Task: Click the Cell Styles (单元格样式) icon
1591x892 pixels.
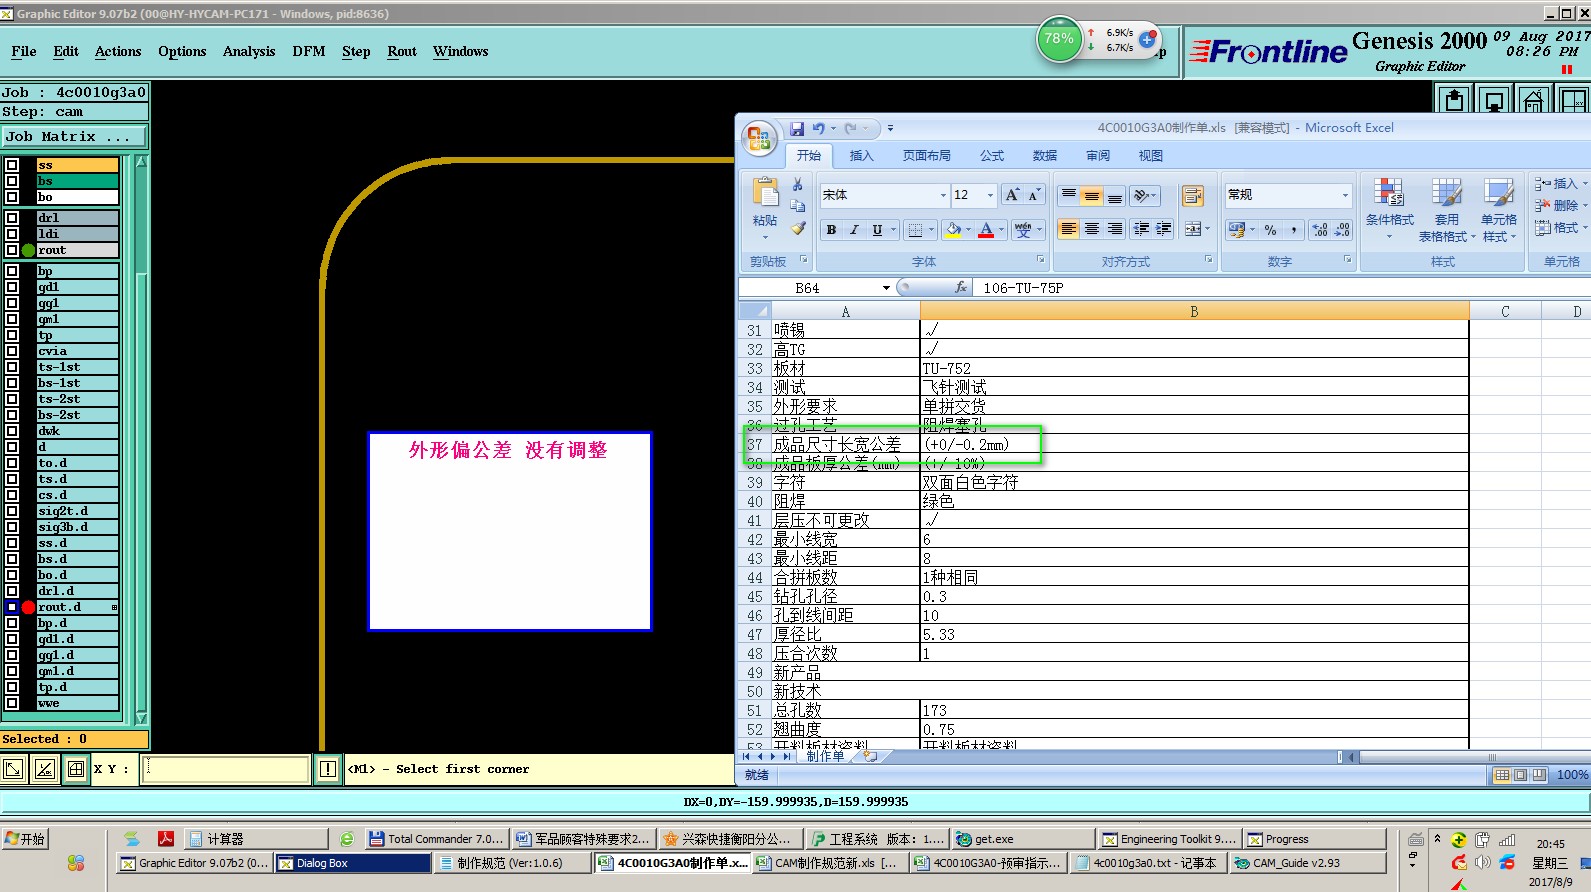Action: tap(1498, 210)
